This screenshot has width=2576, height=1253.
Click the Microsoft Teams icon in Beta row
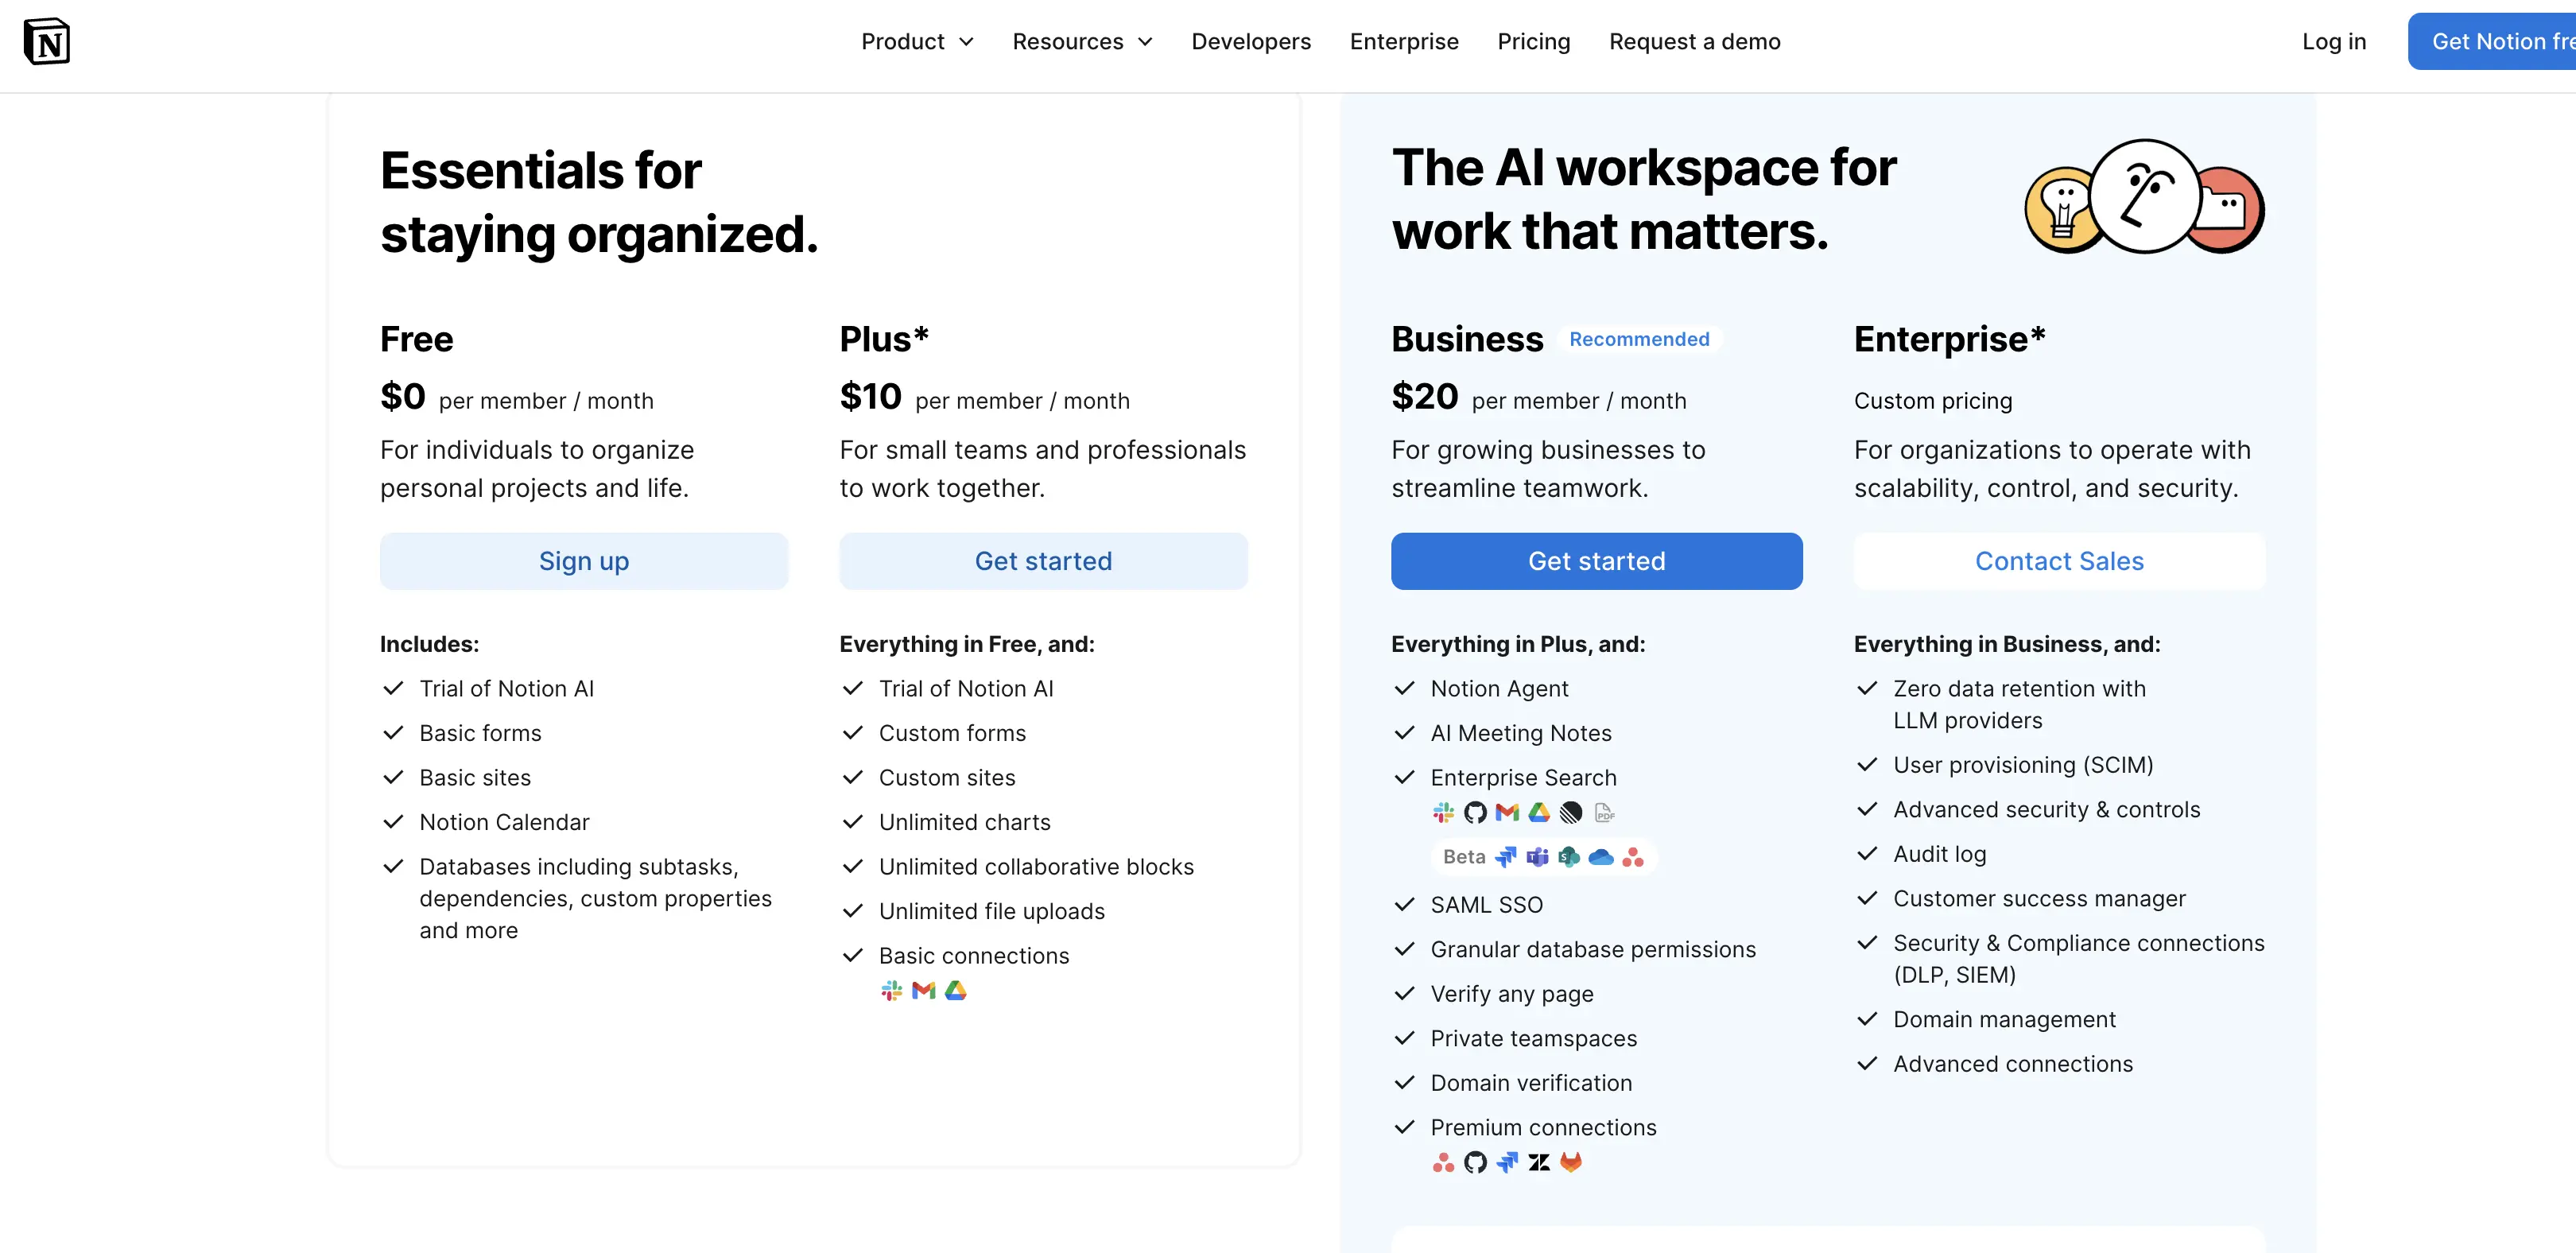click(x=1537, y=857)
